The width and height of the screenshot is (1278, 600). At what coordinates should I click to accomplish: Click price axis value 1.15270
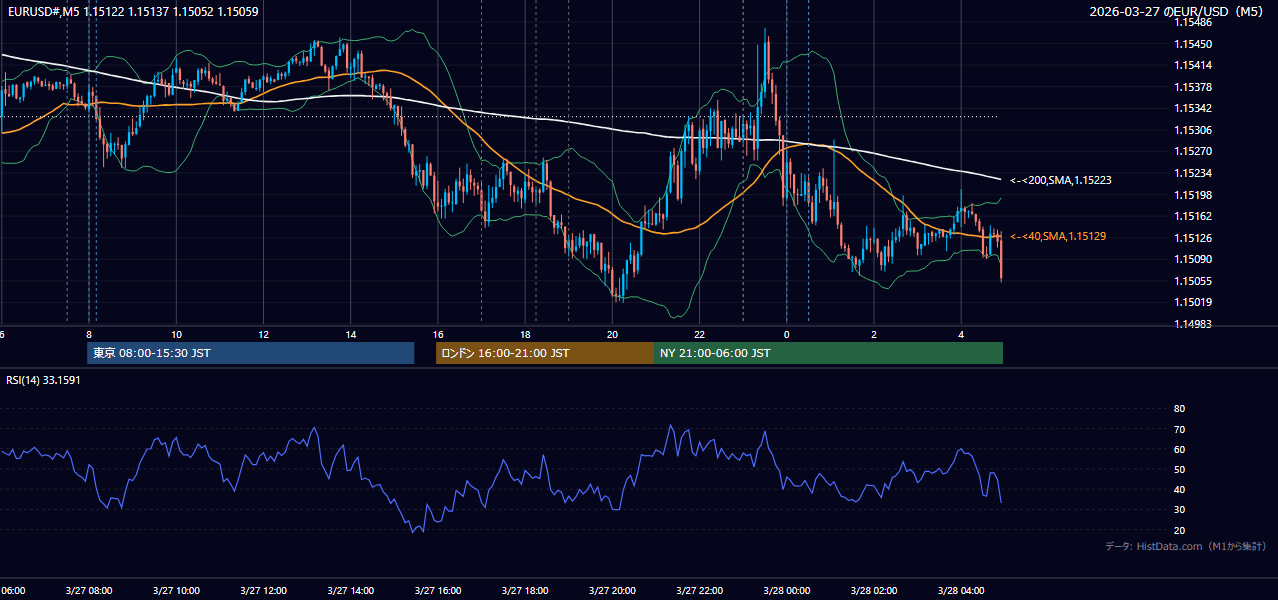[1193, 151]
